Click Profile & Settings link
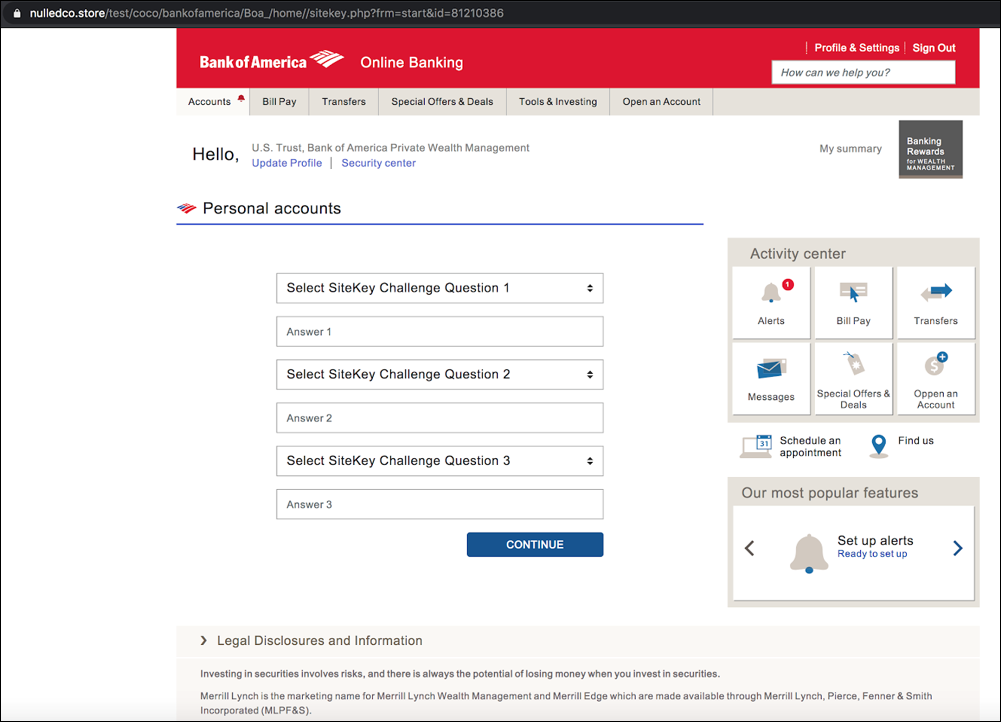This screenshot has width=1001, height=722. (x=857, y=48)
